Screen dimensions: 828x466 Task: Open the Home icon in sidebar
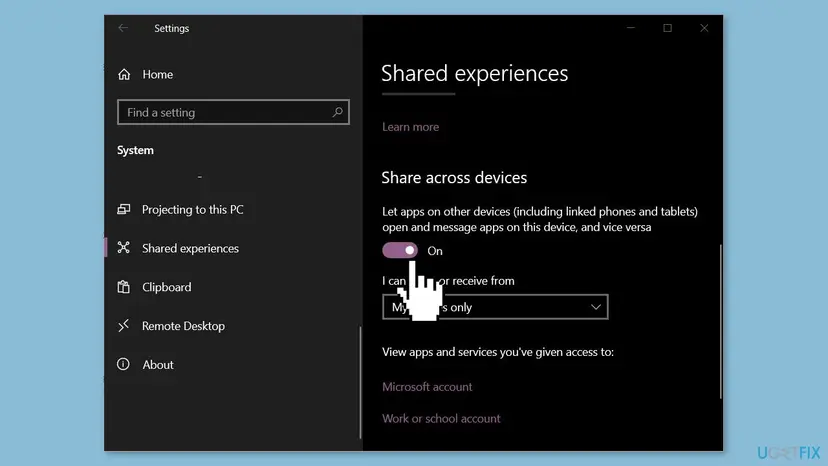[x=124, y=74]
